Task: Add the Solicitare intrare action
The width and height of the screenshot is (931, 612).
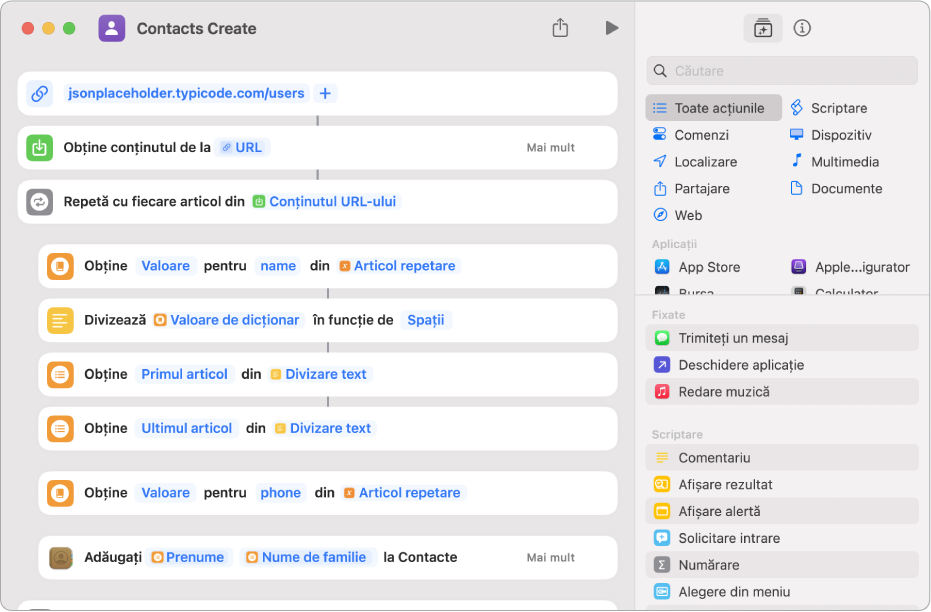Action: click(782, 538)
